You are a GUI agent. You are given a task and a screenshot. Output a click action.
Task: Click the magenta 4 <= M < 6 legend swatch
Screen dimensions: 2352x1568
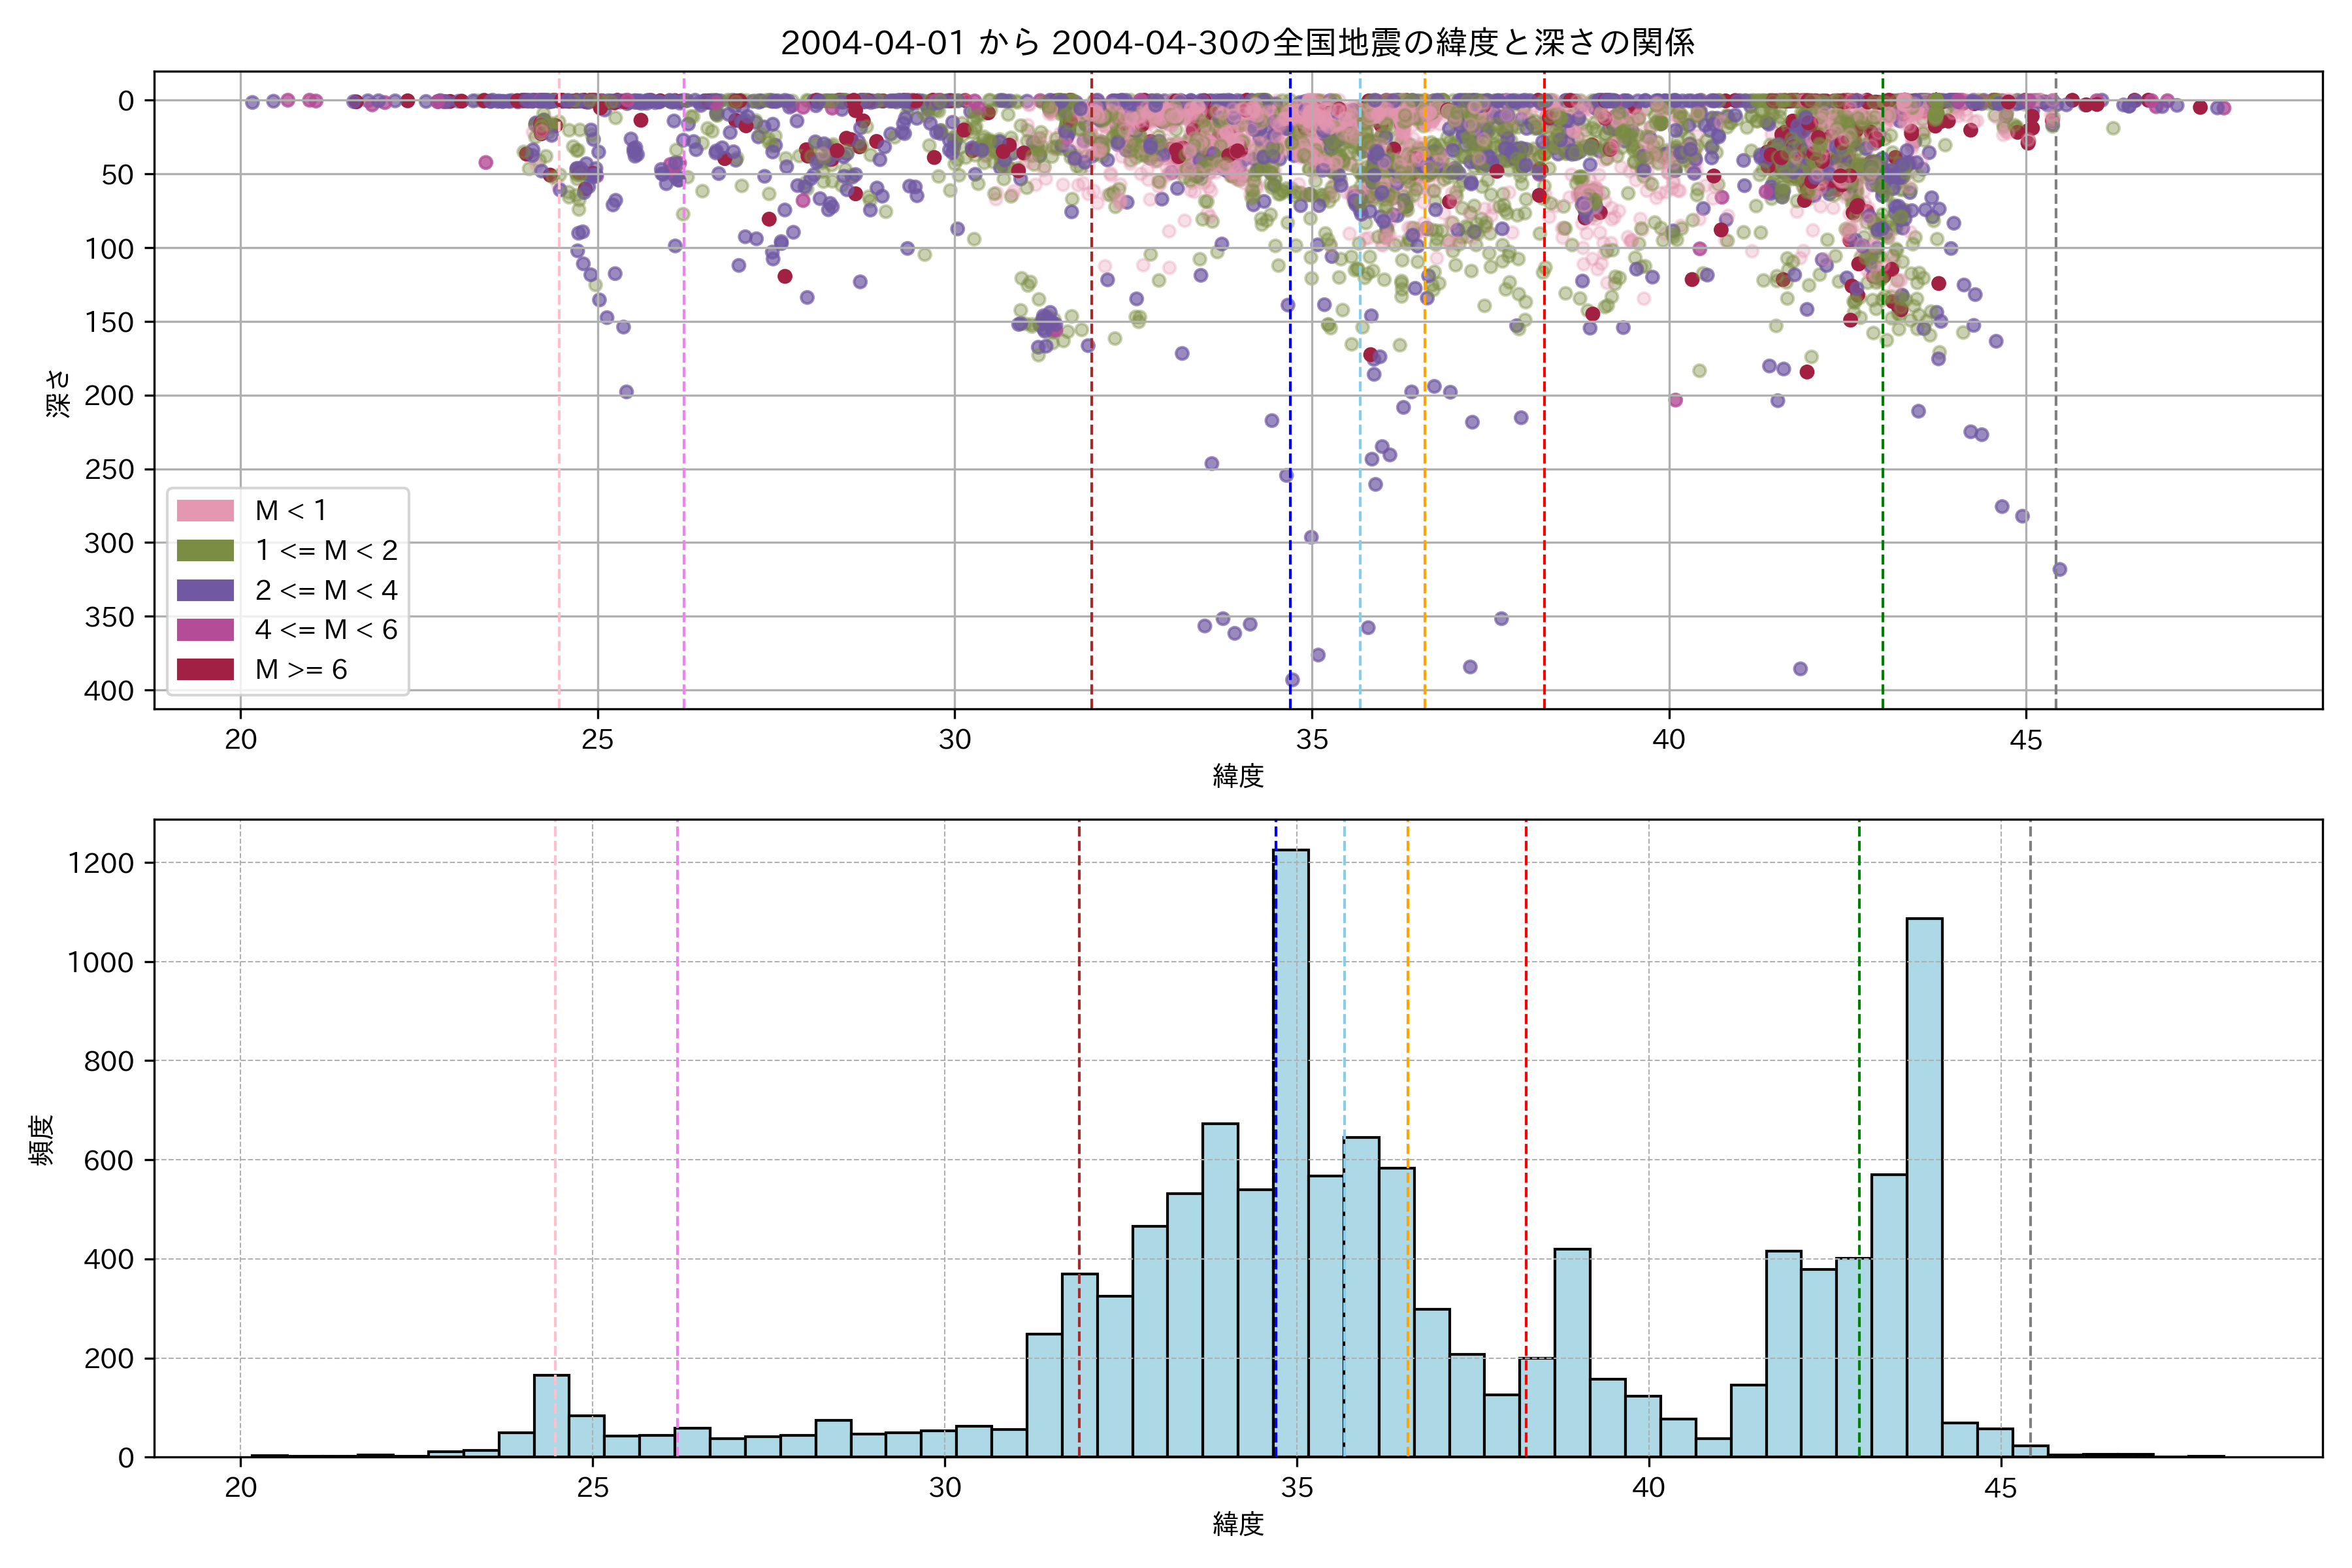click(x=205, y=630)
